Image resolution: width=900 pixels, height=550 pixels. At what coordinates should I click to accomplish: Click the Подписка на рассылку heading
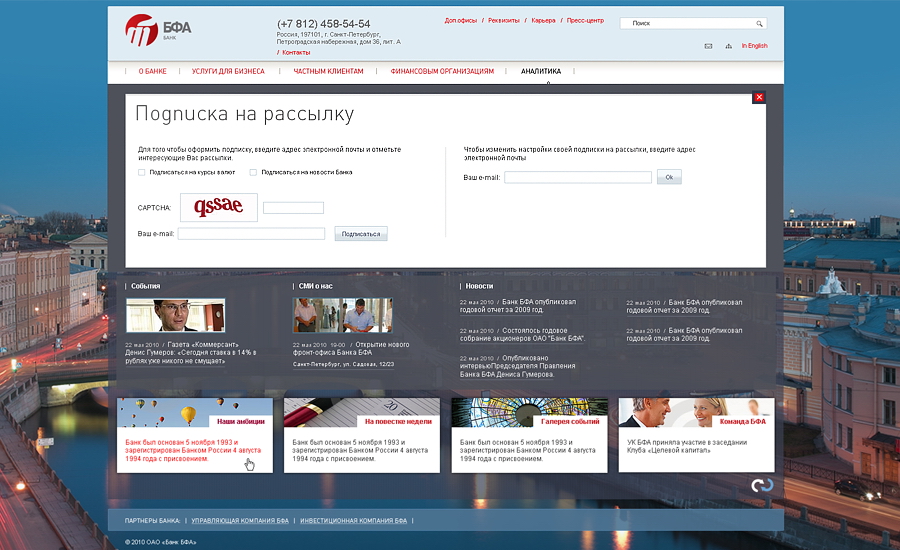[x=245, y=114]
